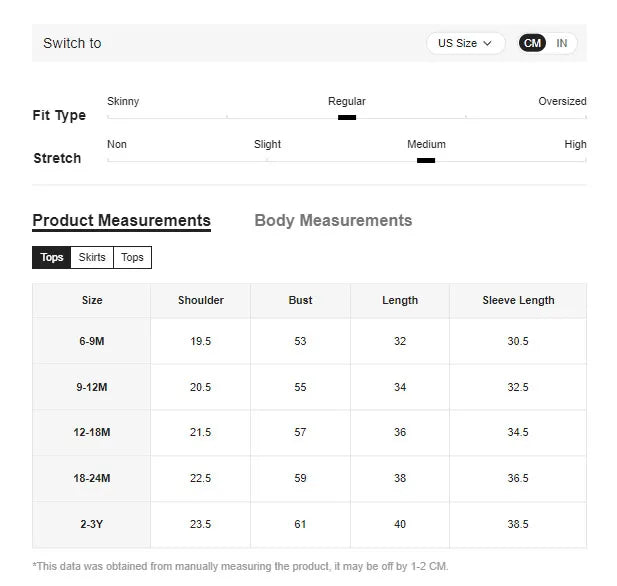Open the Product Measurements tab
Screen dimensions: 617x586
pyautogui.click(x=121, y=221)
